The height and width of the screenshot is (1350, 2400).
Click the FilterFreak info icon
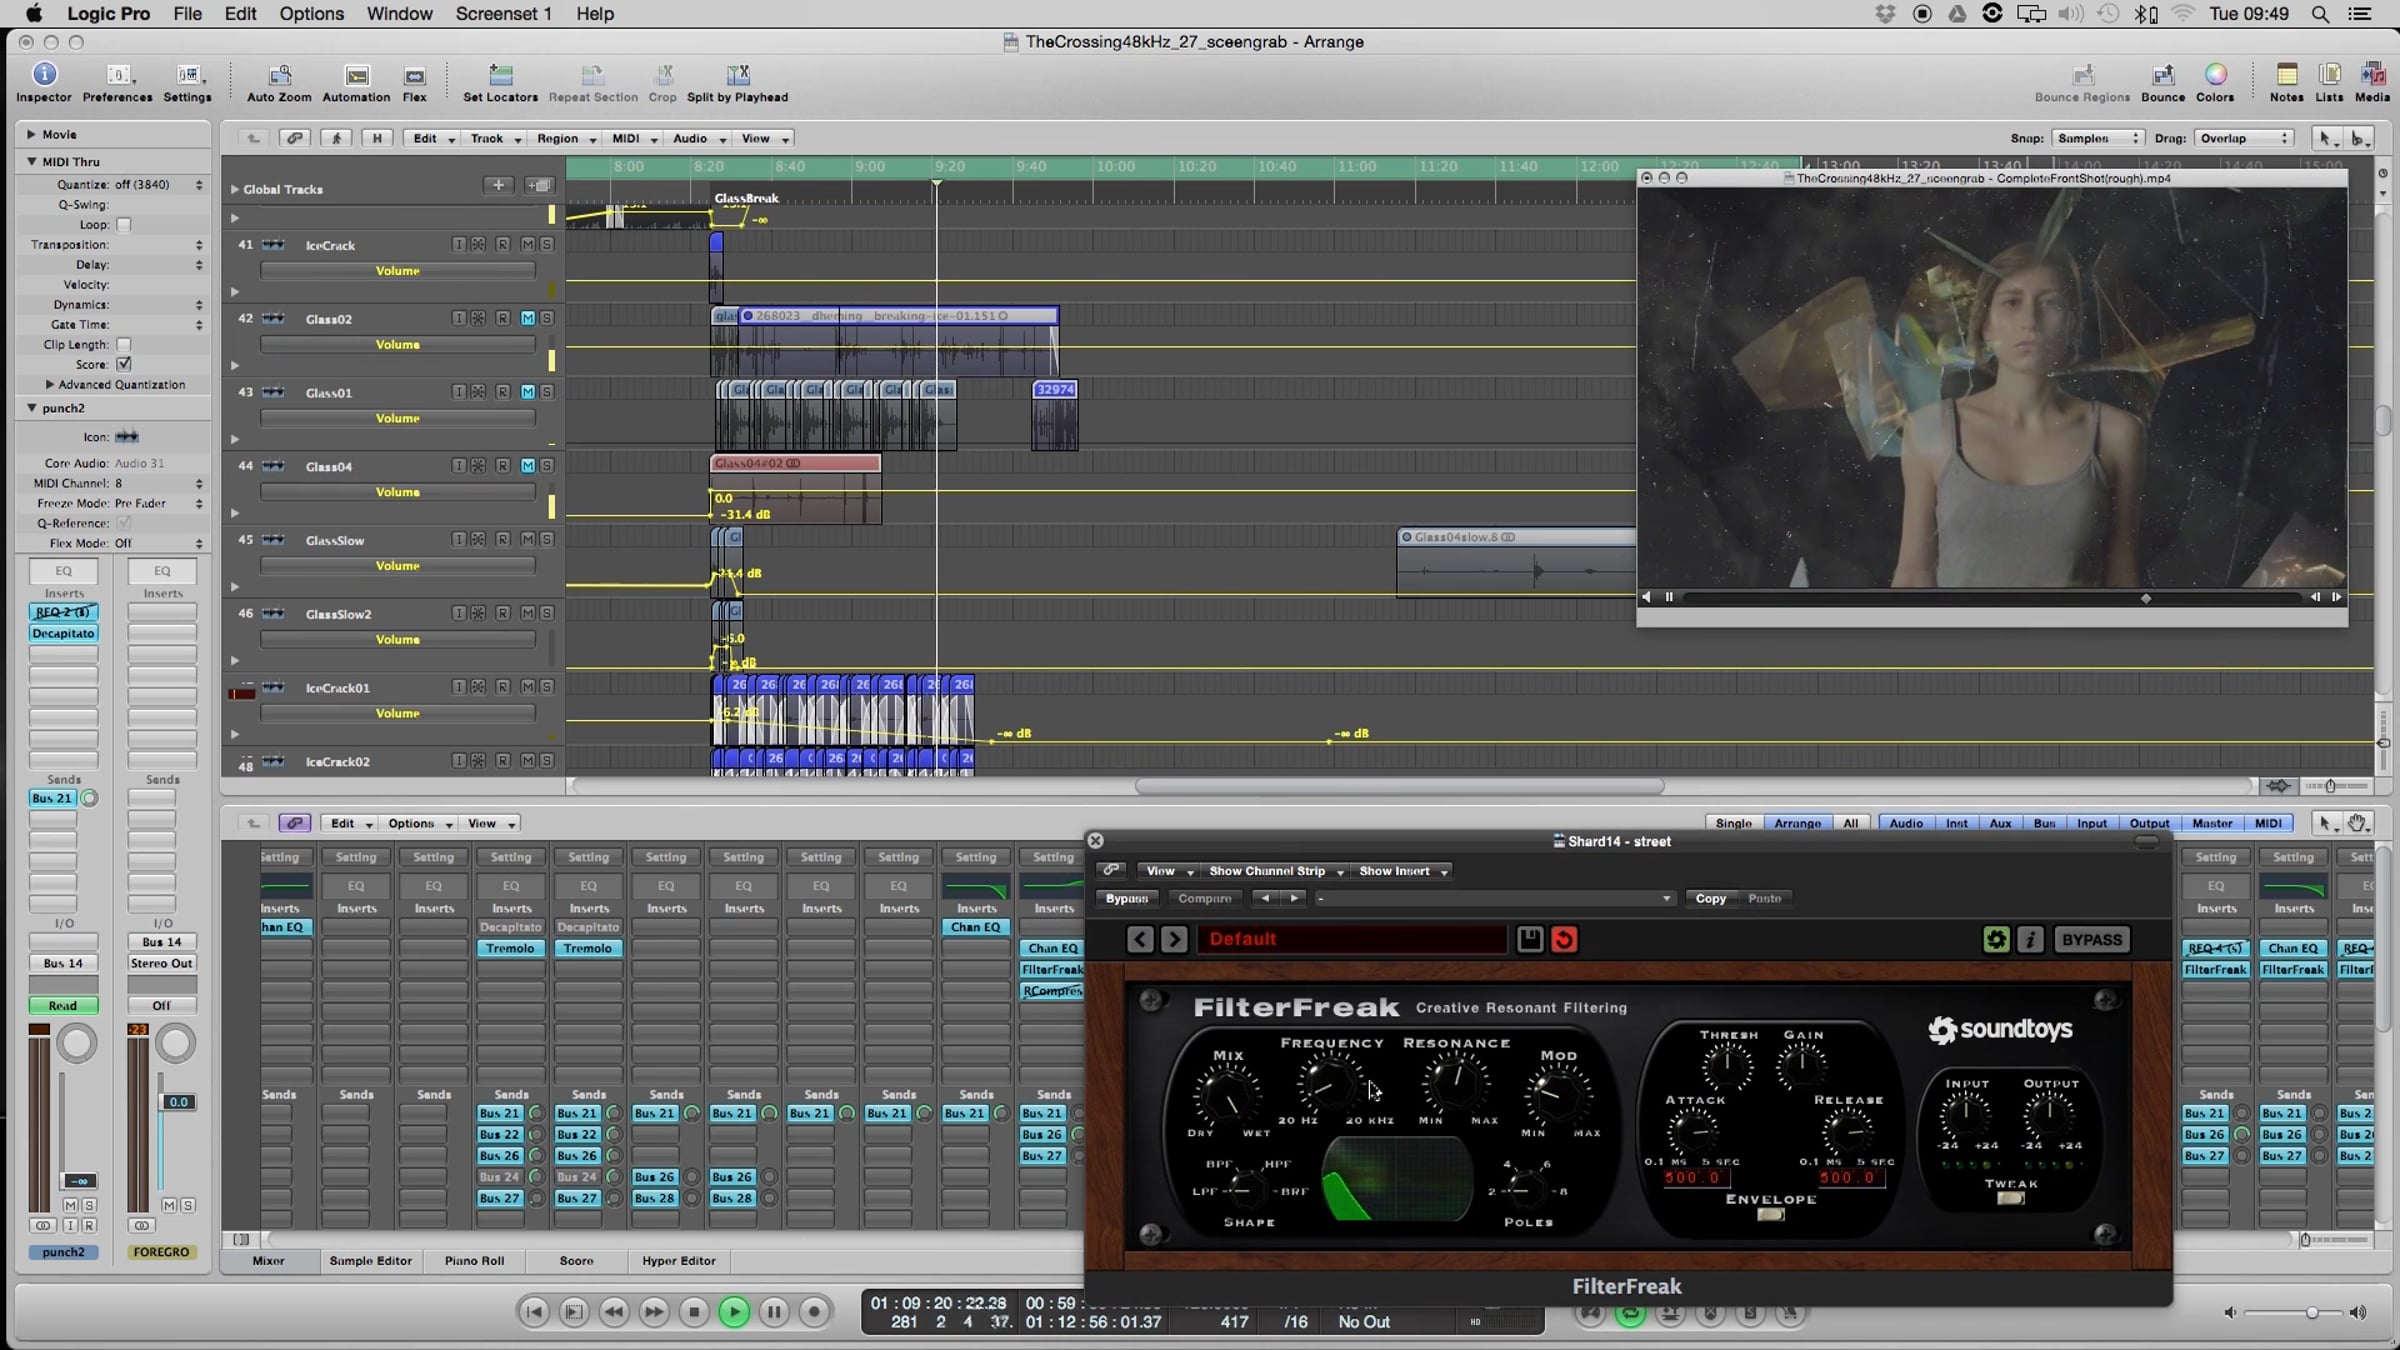point(2030,939)
